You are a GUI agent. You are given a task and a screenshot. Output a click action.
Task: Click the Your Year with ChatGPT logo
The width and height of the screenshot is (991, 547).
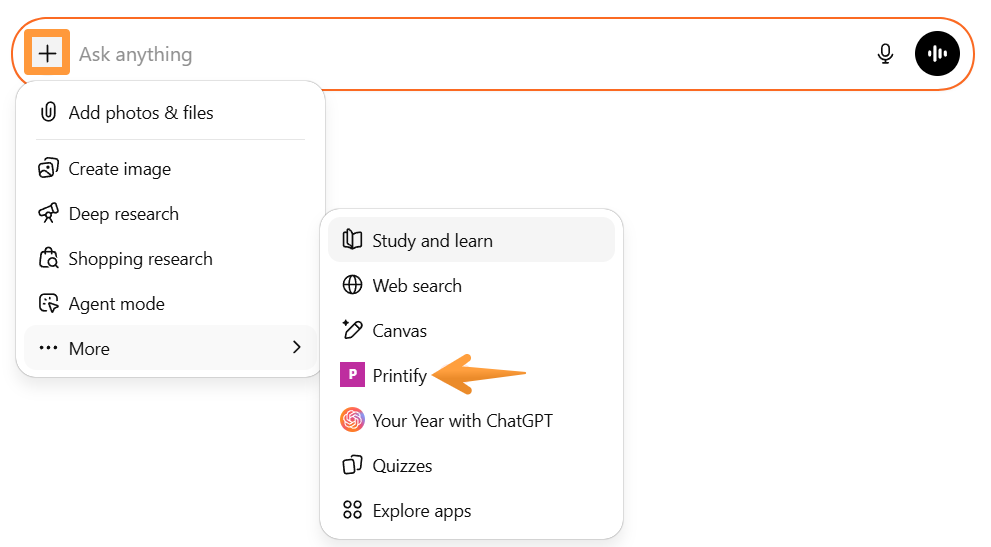[x=352, y=419]
